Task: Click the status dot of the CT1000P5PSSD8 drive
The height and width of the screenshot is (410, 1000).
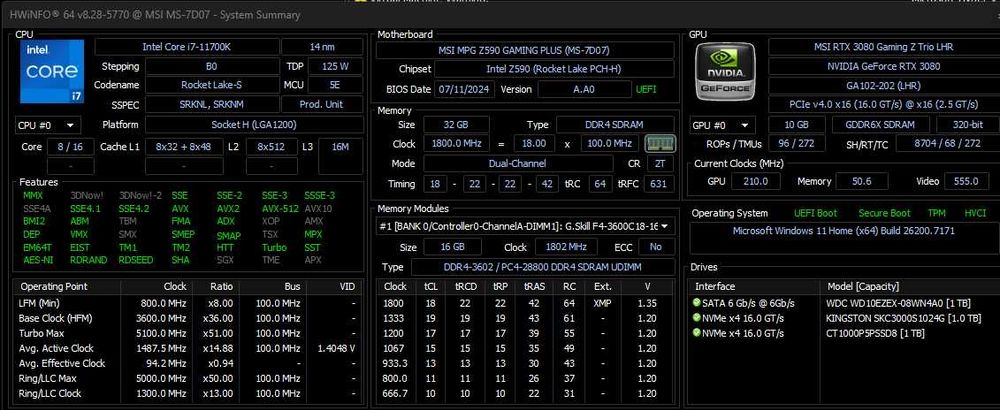Action: pos(696,333)
